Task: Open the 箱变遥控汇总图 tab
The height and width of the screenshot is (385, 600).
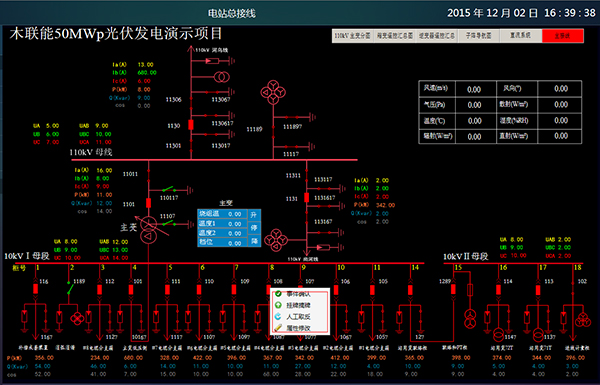Action: (x=395, y=36)
